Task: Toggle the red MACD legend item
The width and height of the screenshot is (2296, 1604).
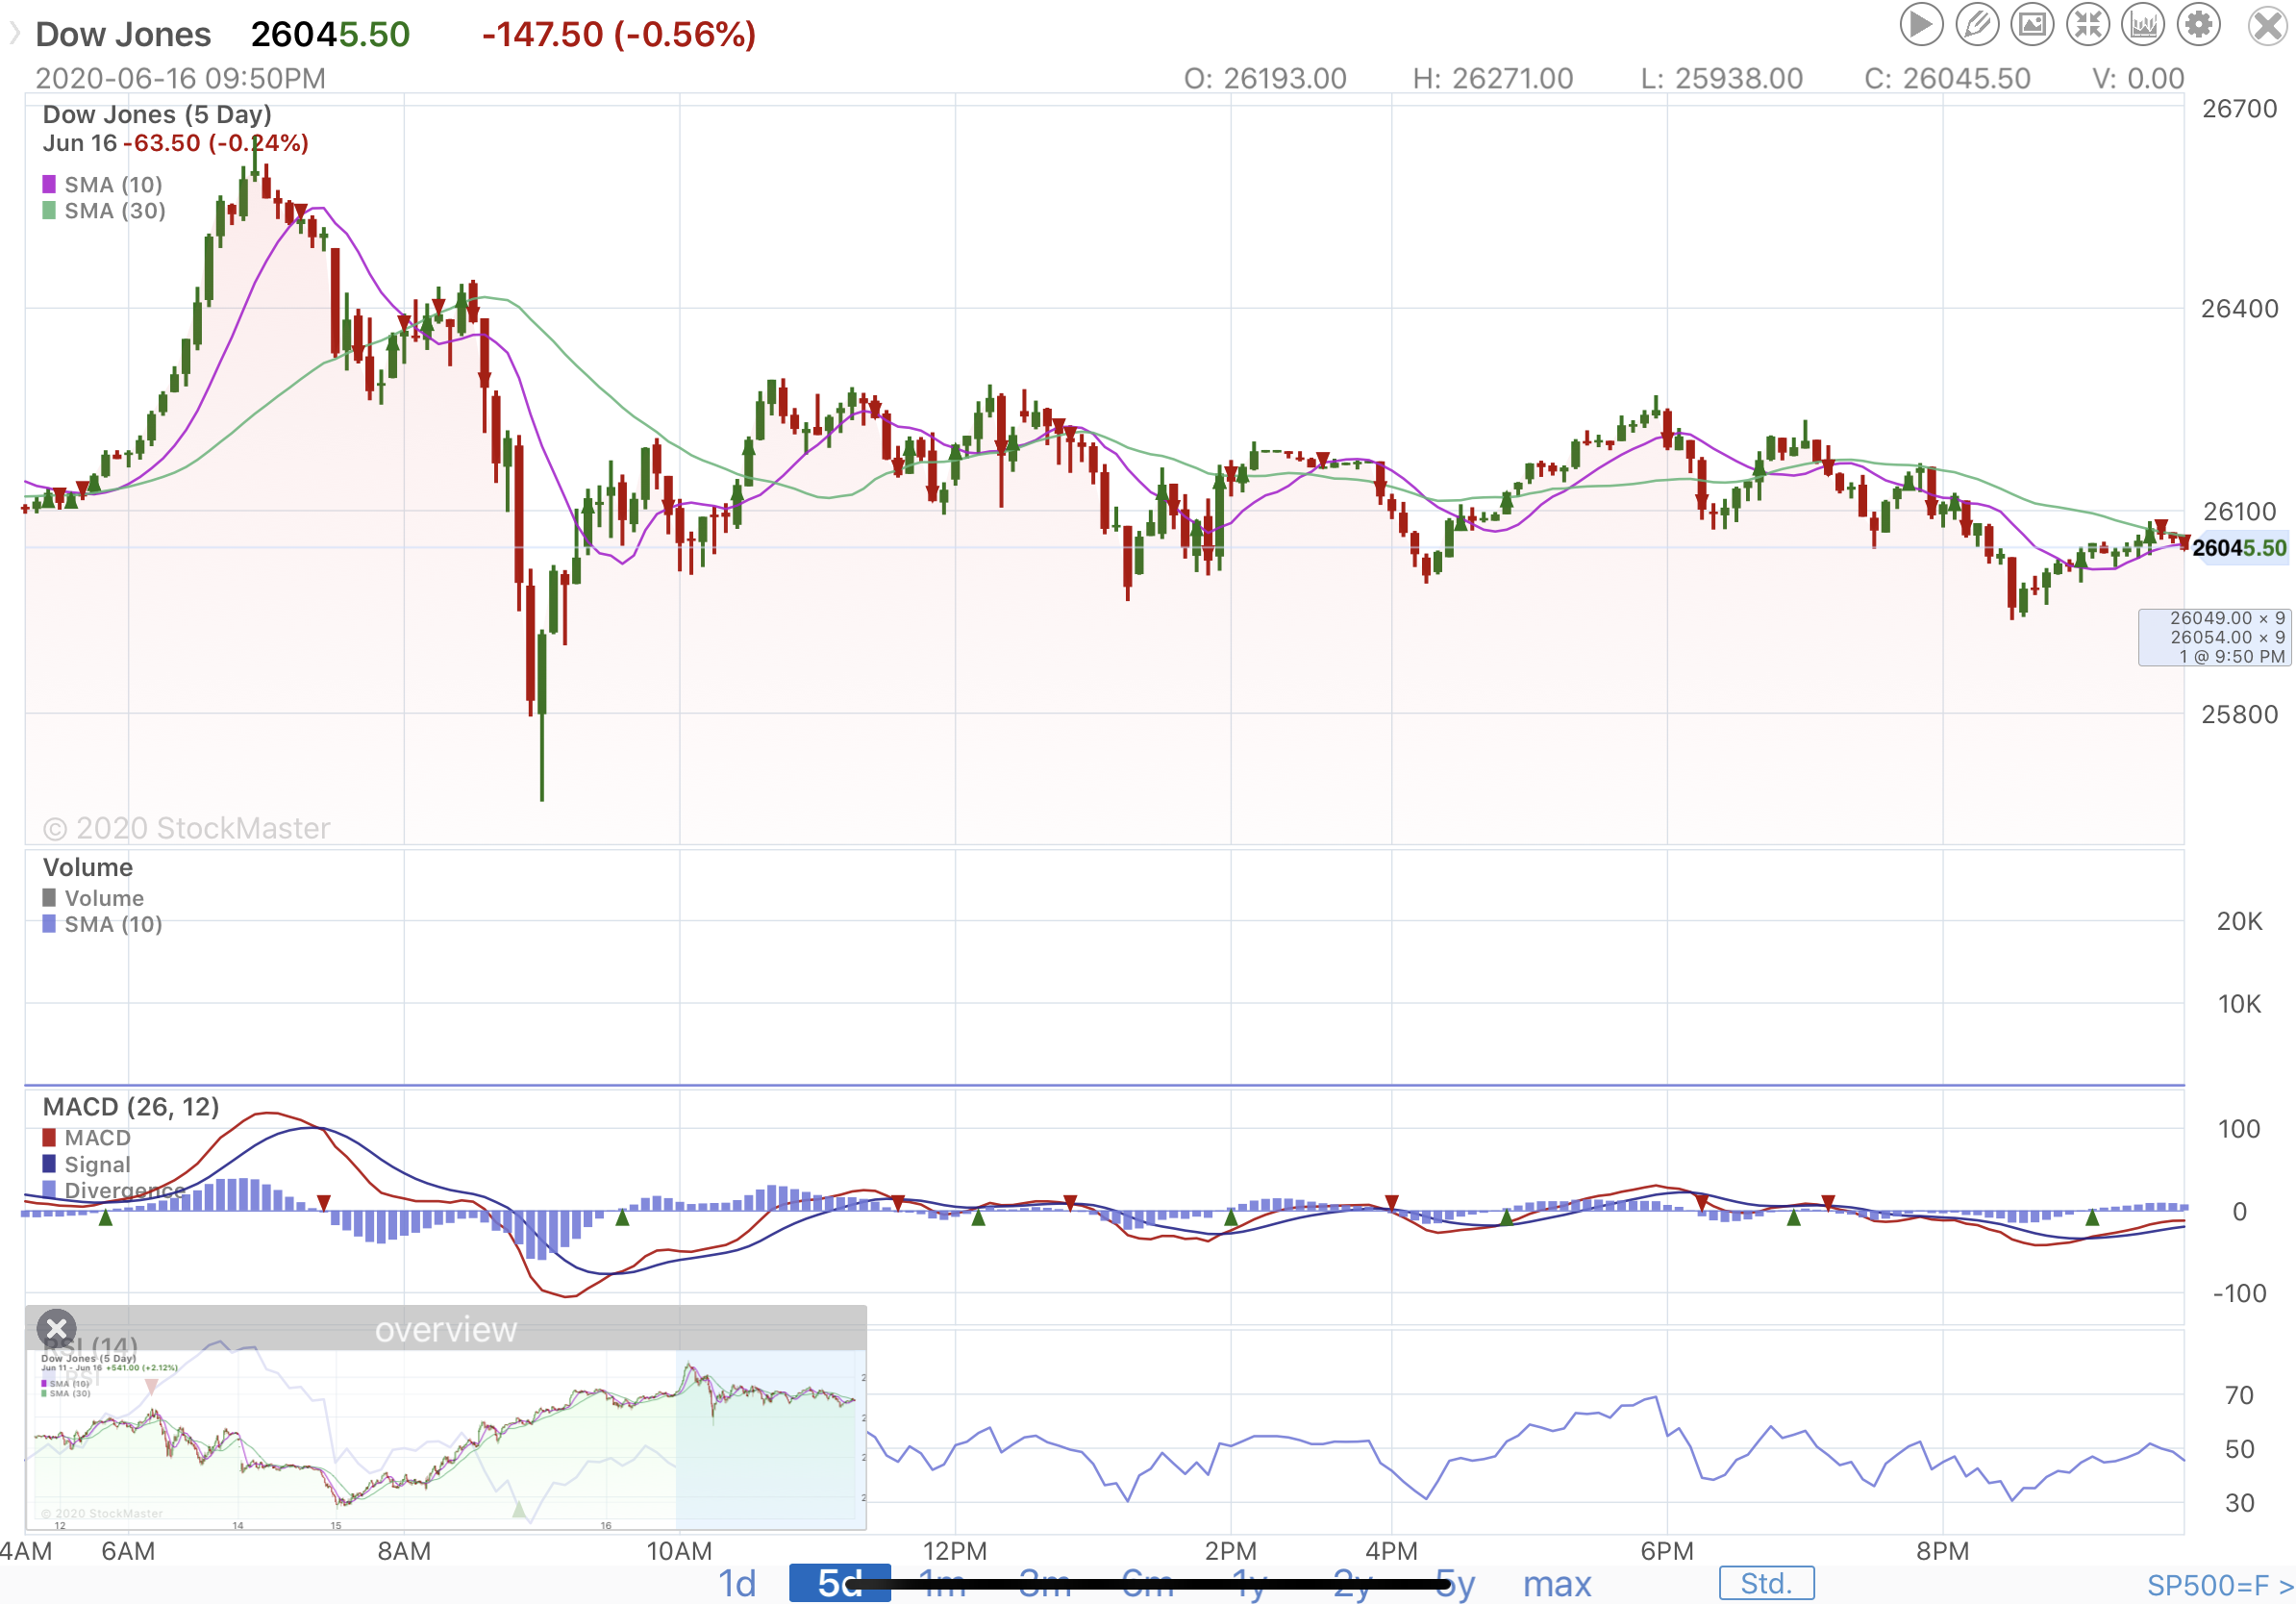Action: coord(86,1138)
